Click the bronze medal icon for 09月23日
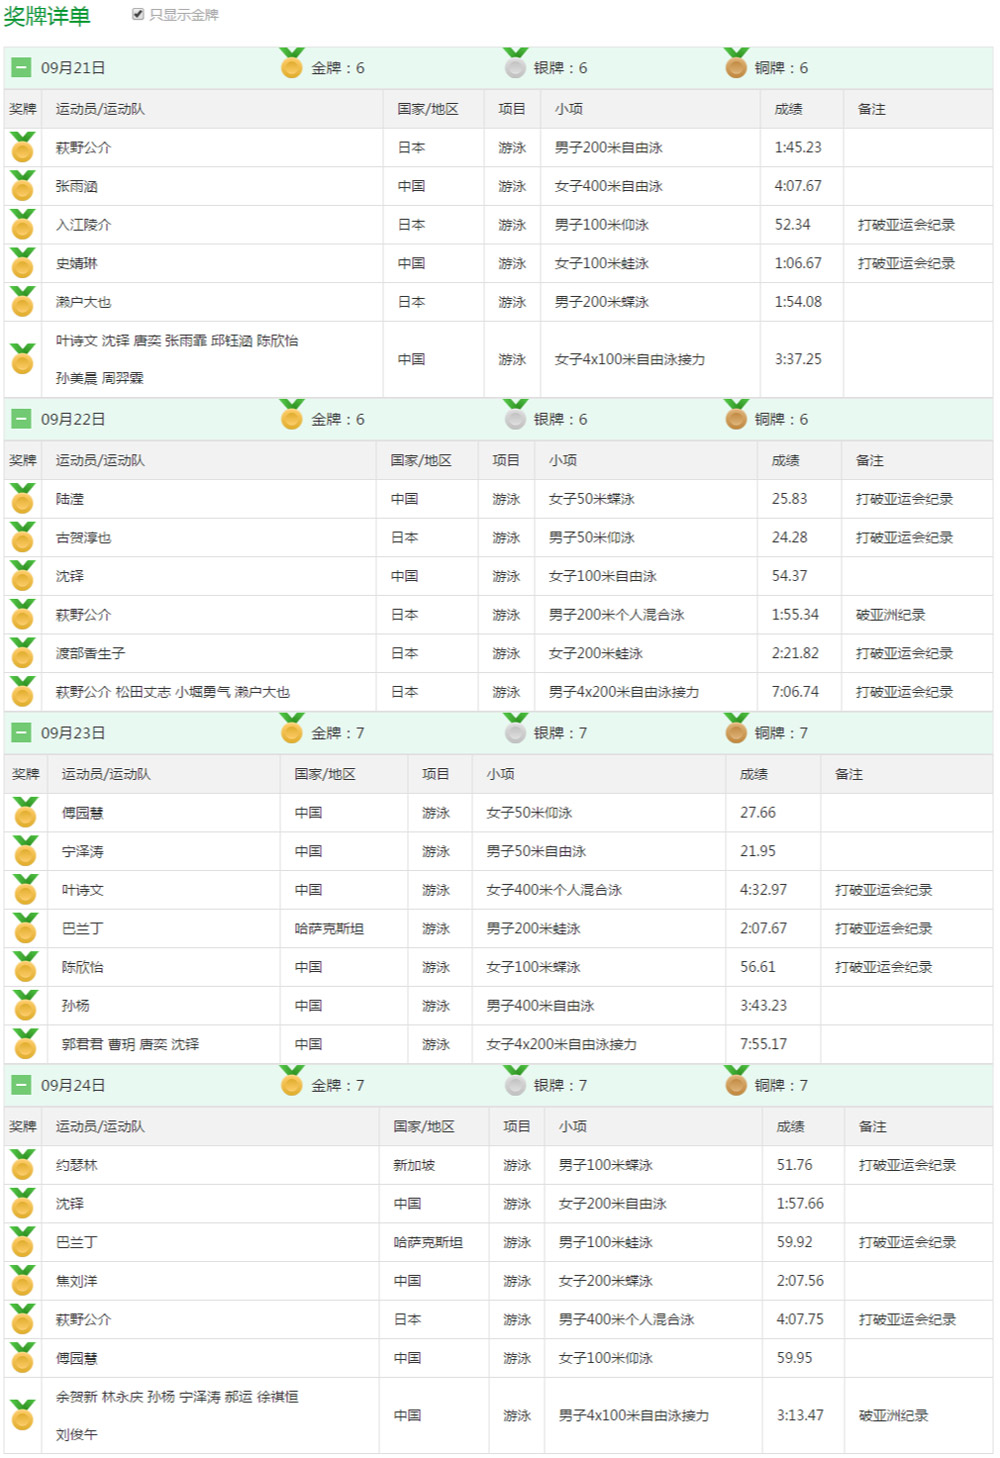The width and height of the screenshot is (1000, 1458). pyautogui.click(x=734, y=731)
